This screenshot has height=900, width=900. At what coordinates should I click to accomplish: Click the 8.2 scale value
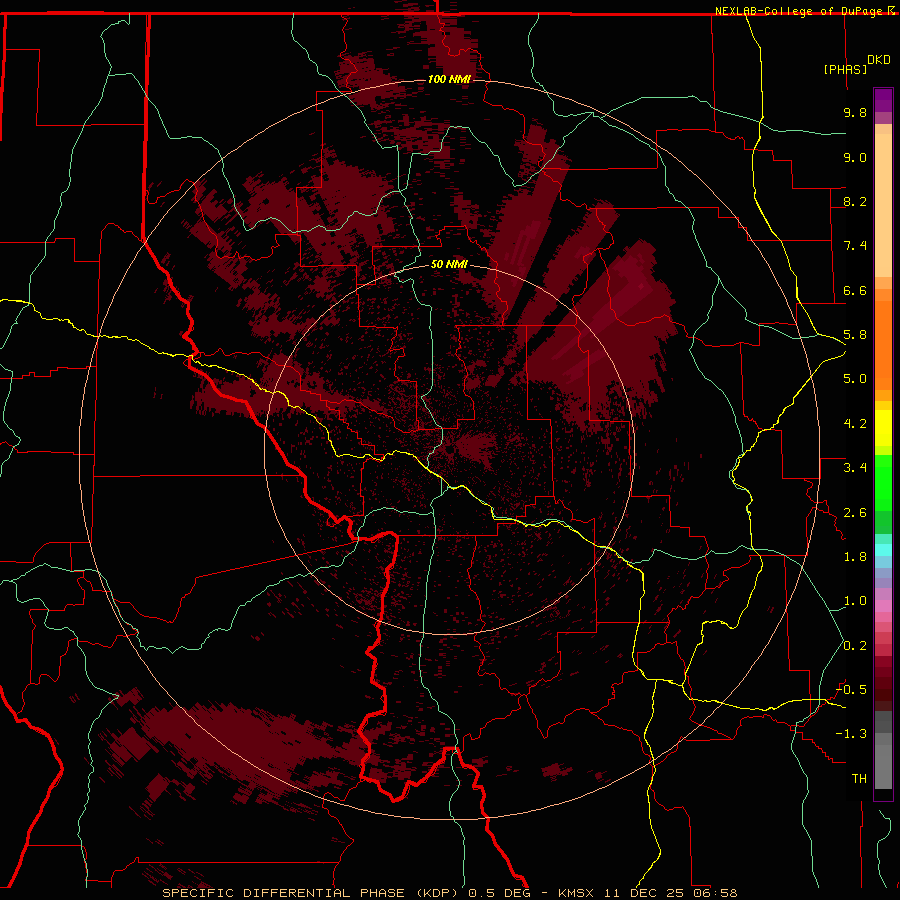tap(855, 201)
